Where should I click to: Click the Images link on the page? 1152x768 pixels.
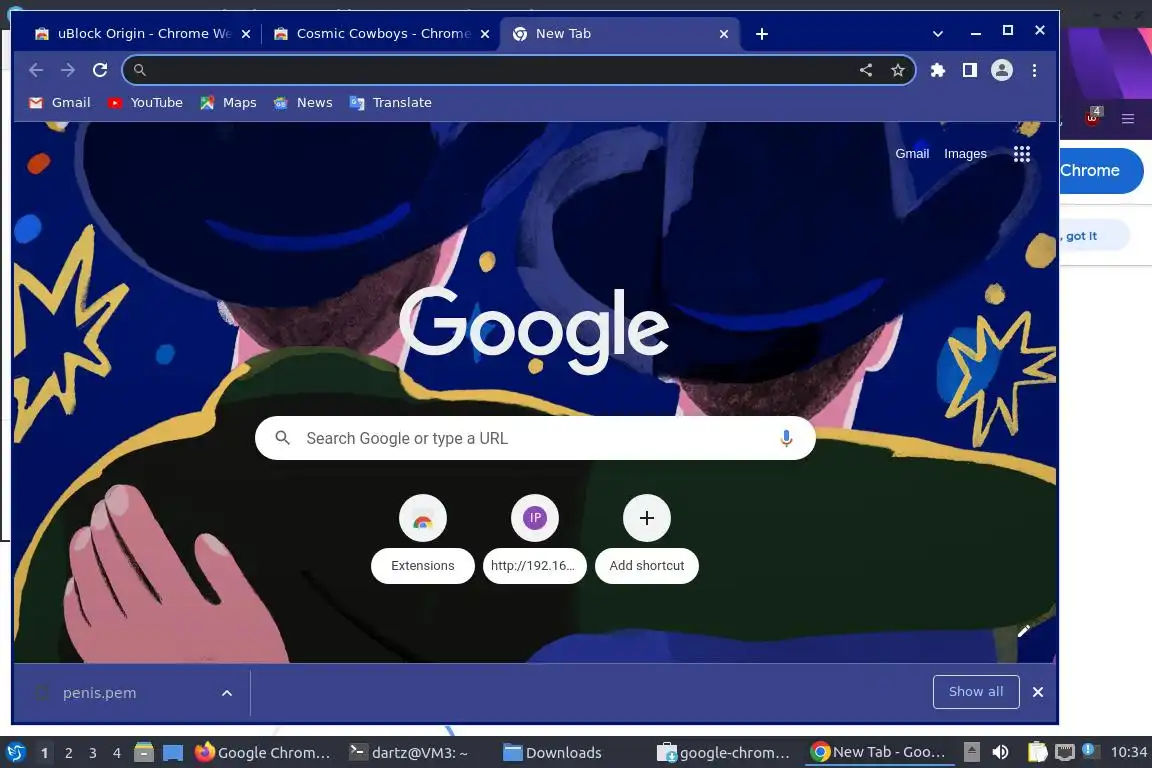point(965,154)
